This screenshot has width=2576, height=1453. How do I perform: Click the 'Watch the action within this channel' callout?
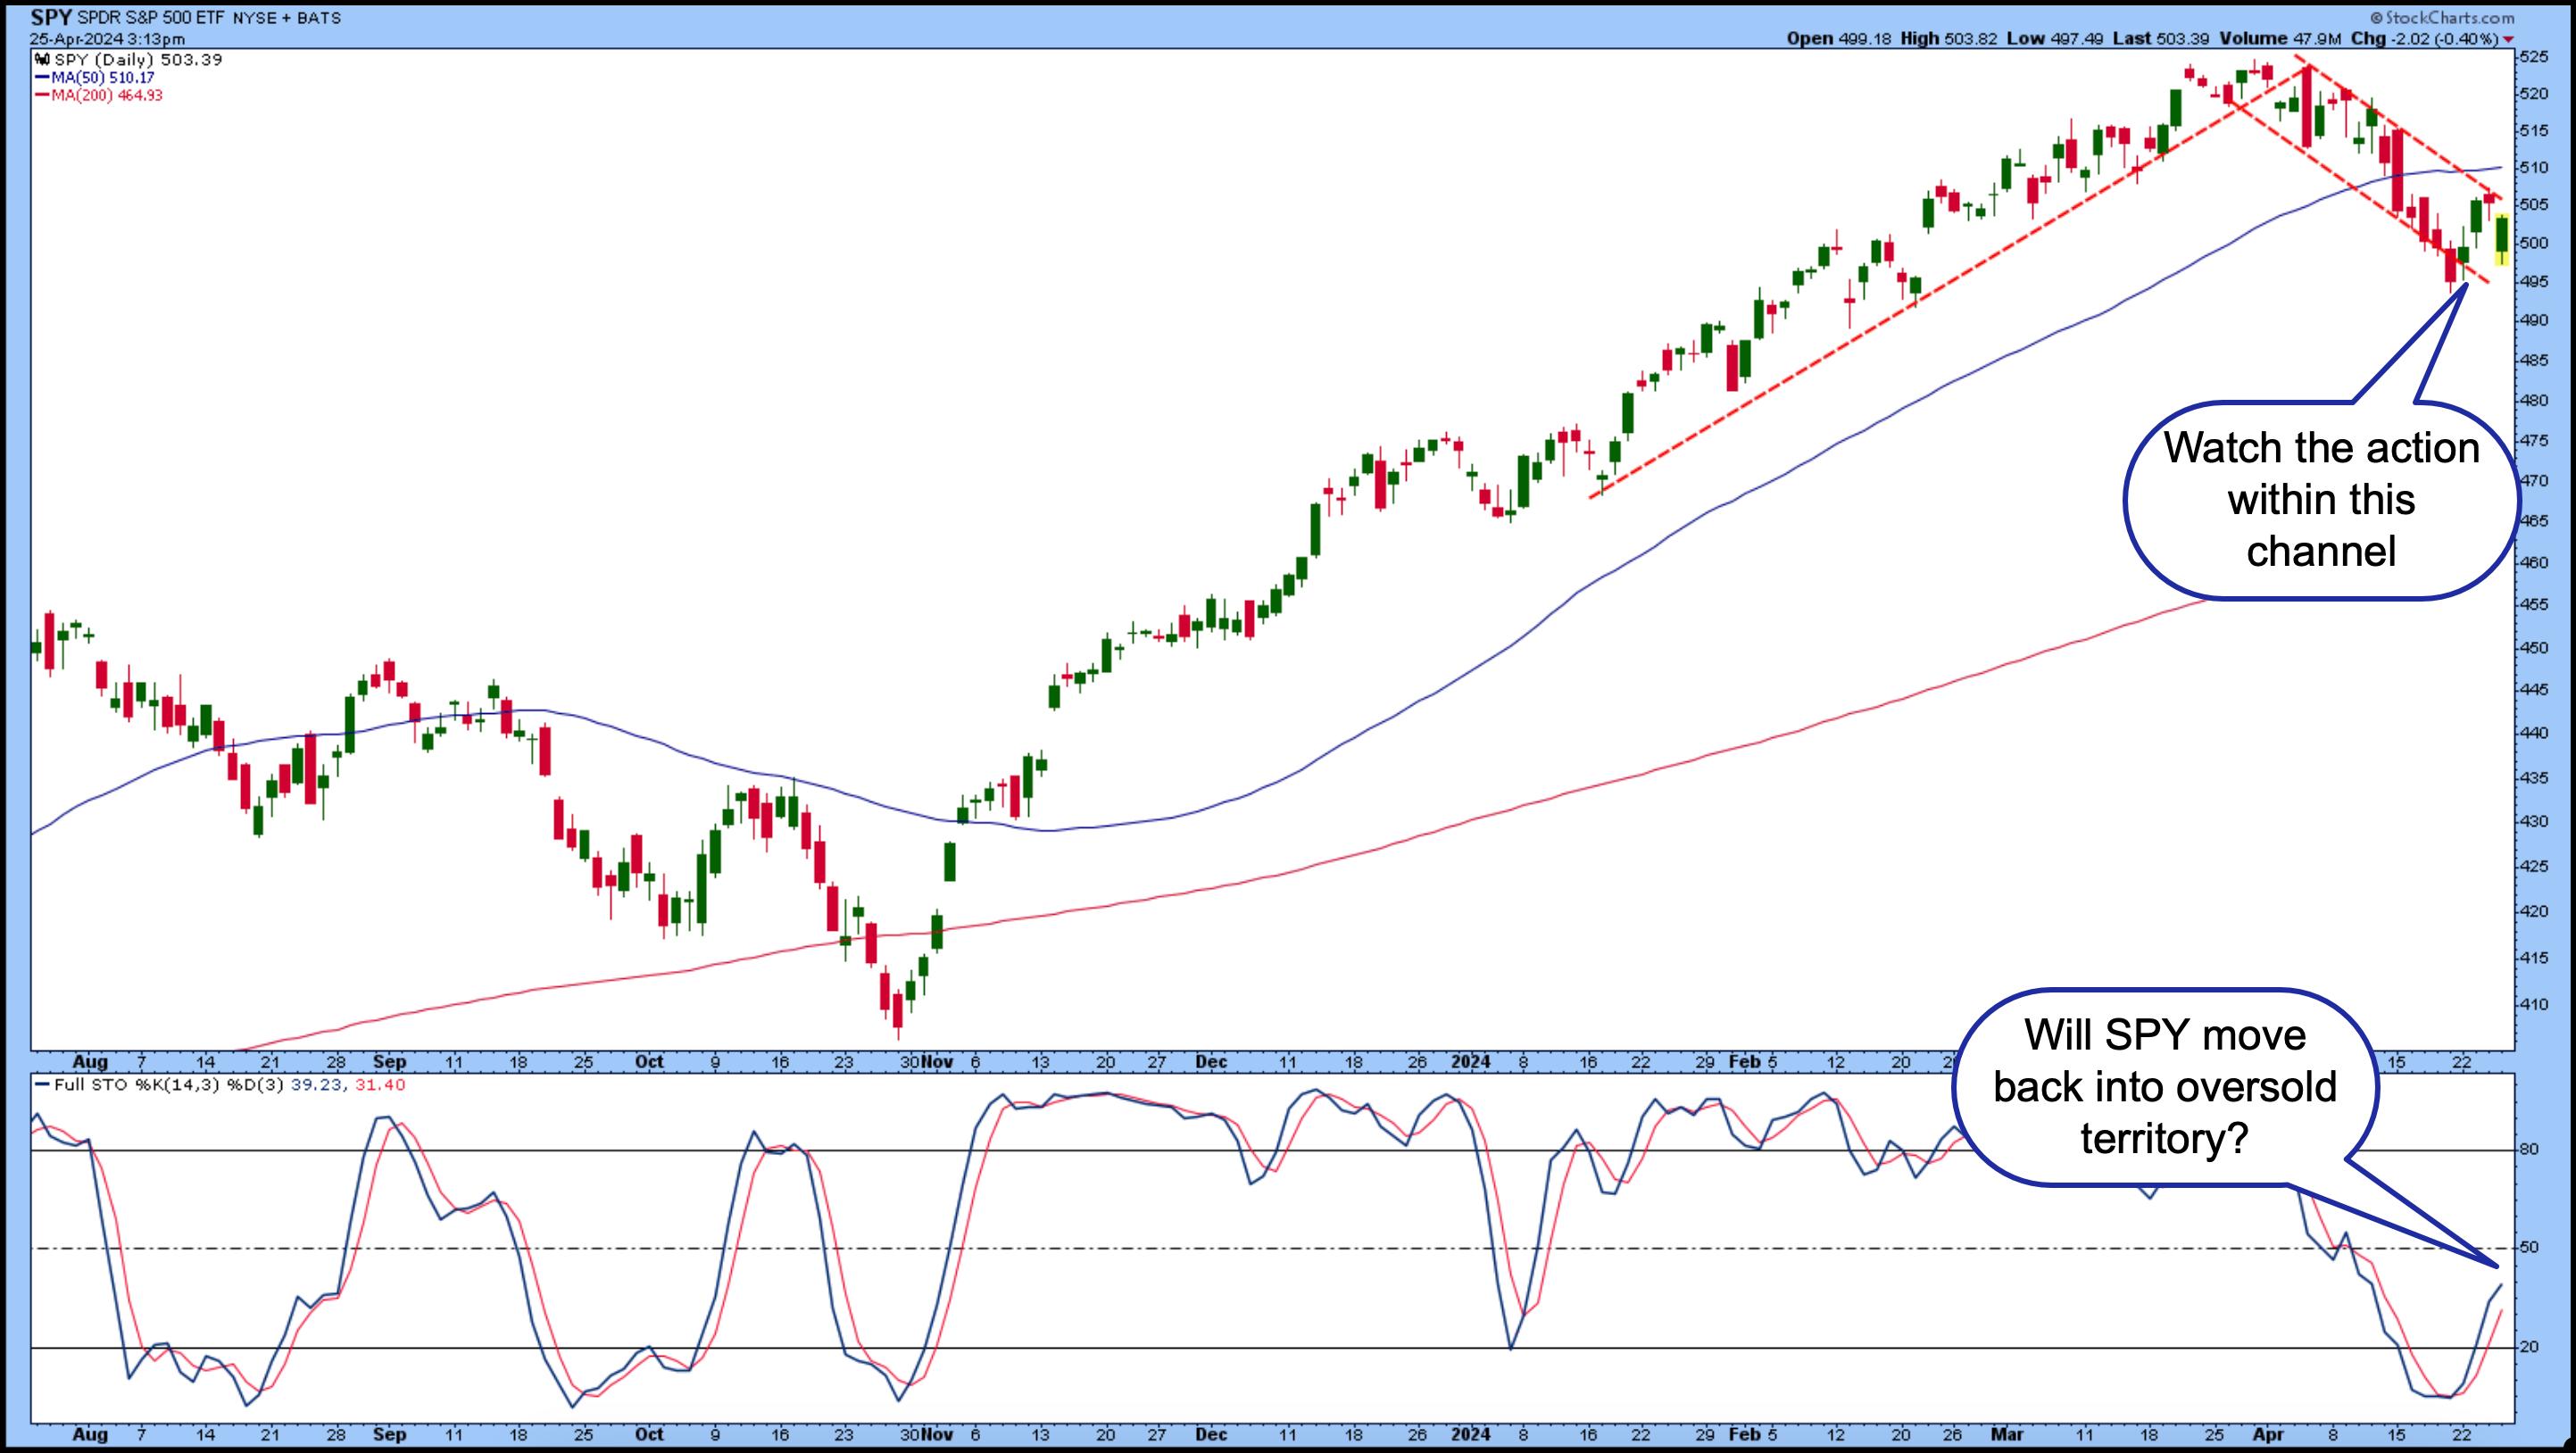pos(2320,500)
